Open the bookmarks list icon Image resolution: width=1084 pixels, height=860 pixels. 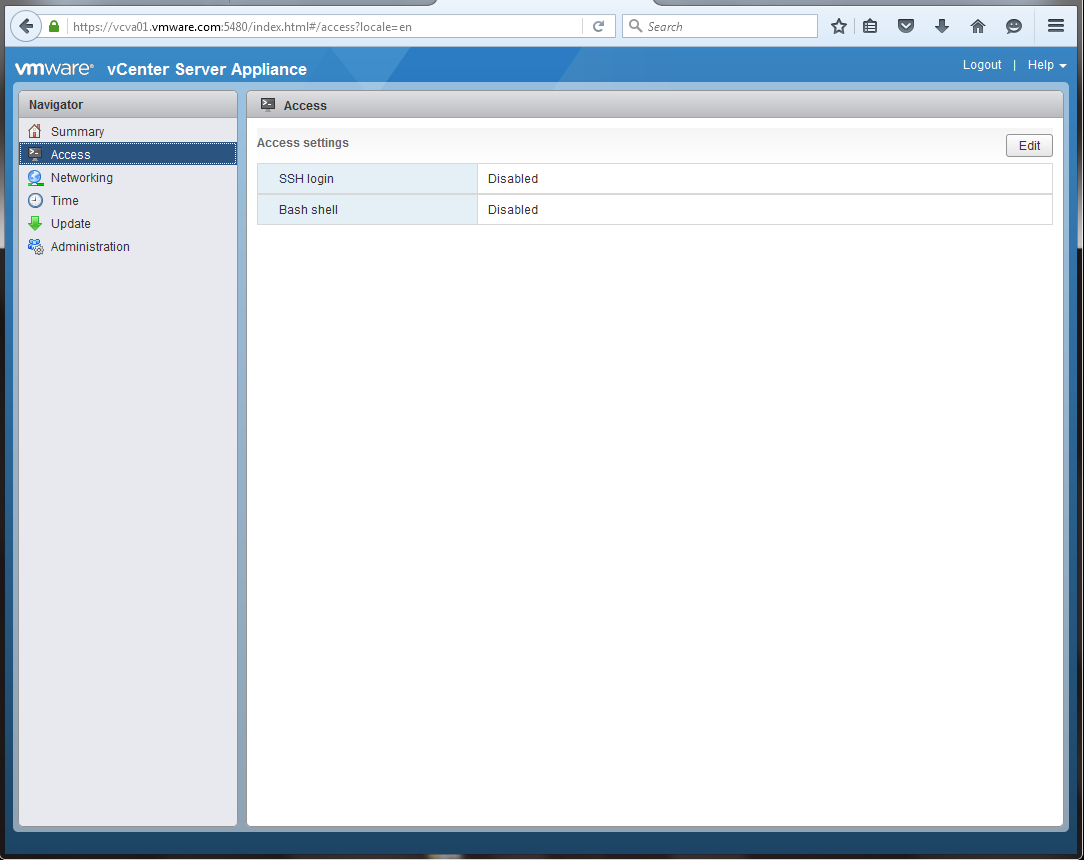point(870,26)
